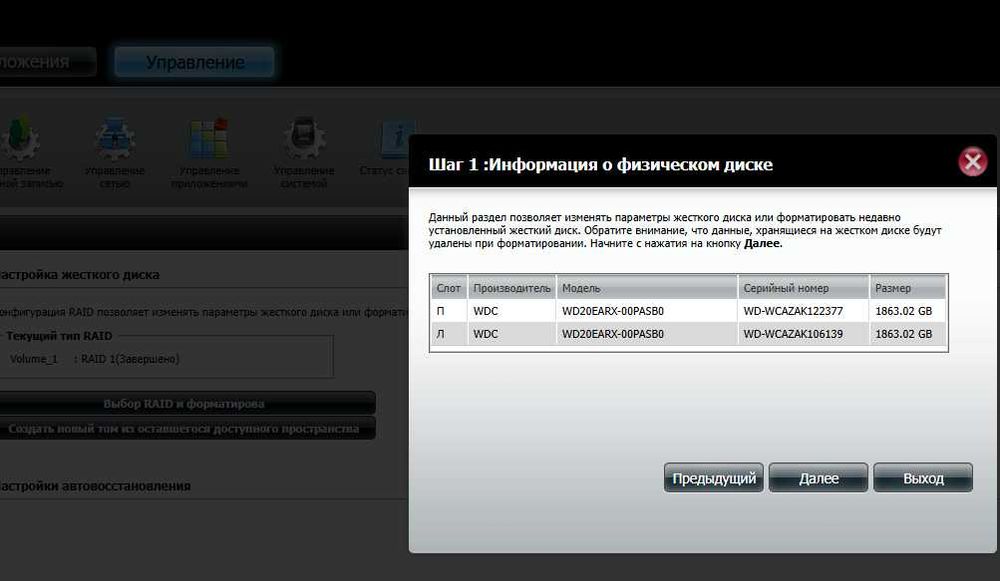Select the Производитель column header
This screenshot has height=581, width=1000.
tap(511, 288)
